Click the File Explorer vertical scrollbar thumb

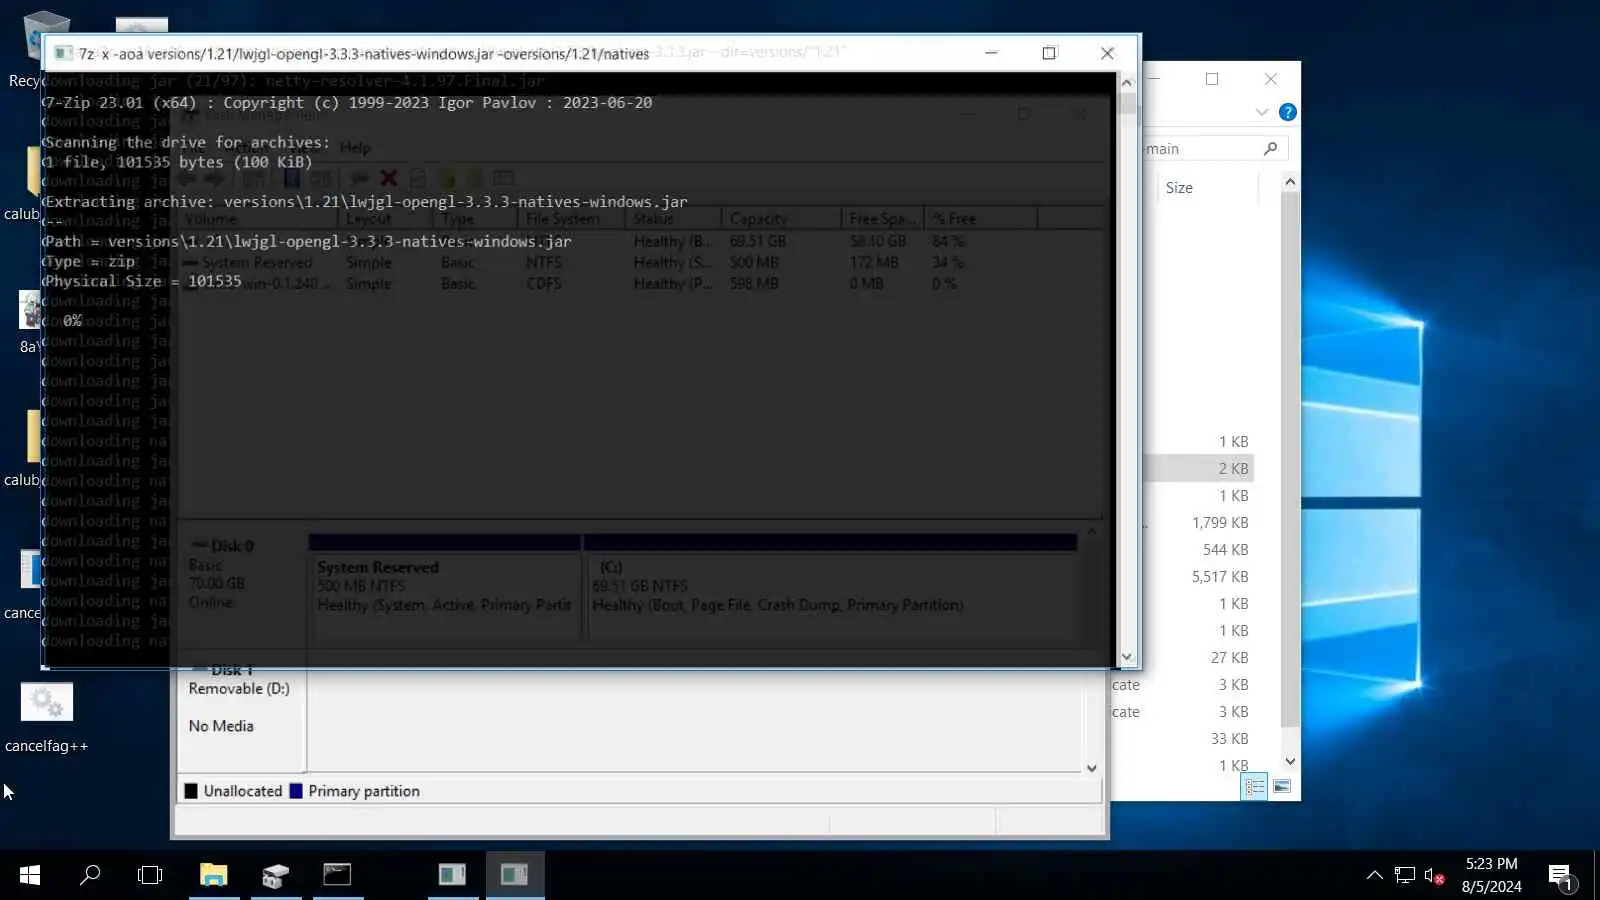coord(1290,460)
